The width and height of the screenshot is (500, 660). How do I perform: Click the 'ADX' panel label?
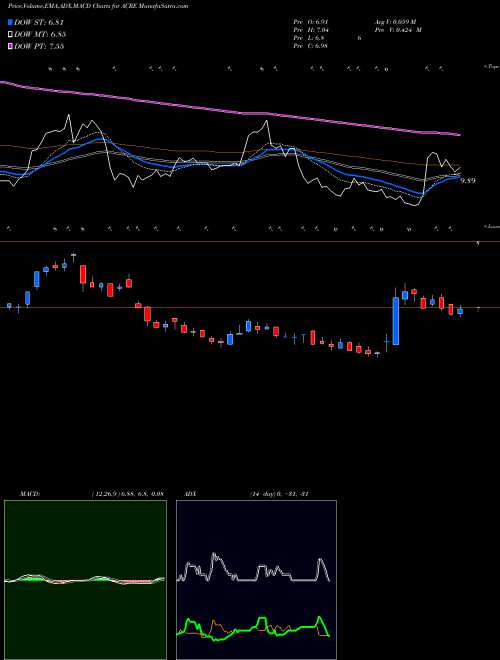(x=191, y=494)
